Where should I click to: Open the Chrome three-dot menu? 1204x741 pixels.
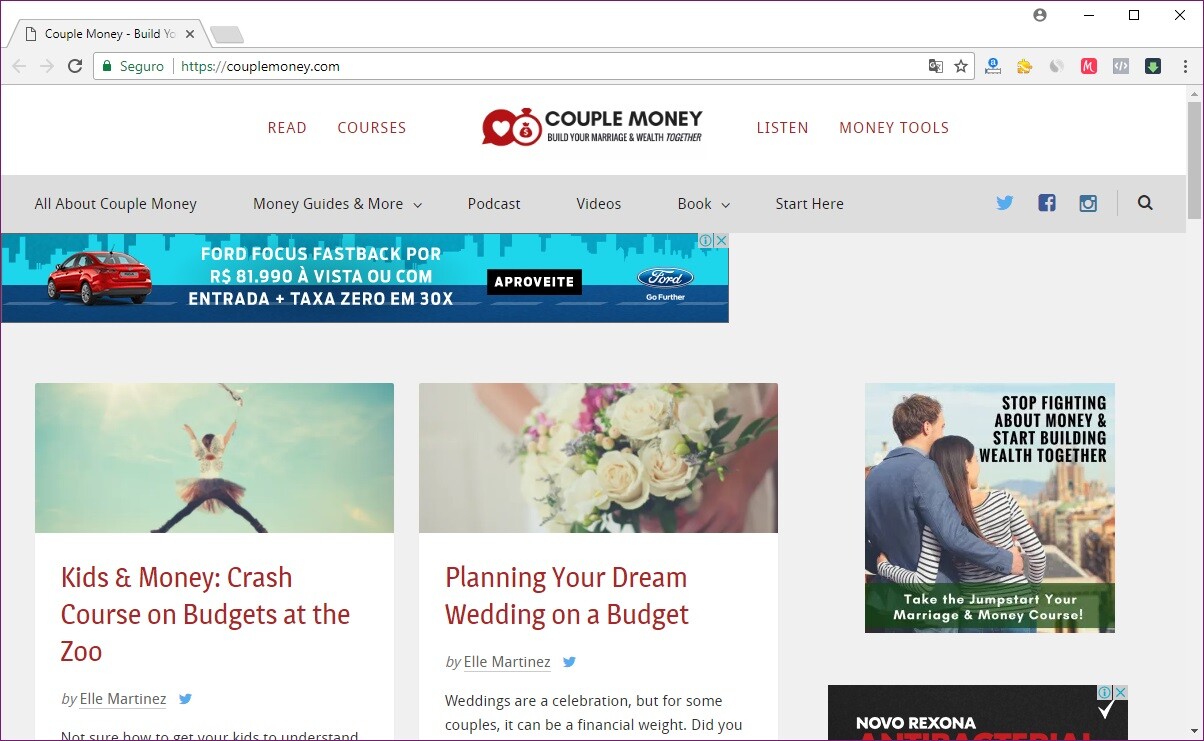coord(1186,66)
